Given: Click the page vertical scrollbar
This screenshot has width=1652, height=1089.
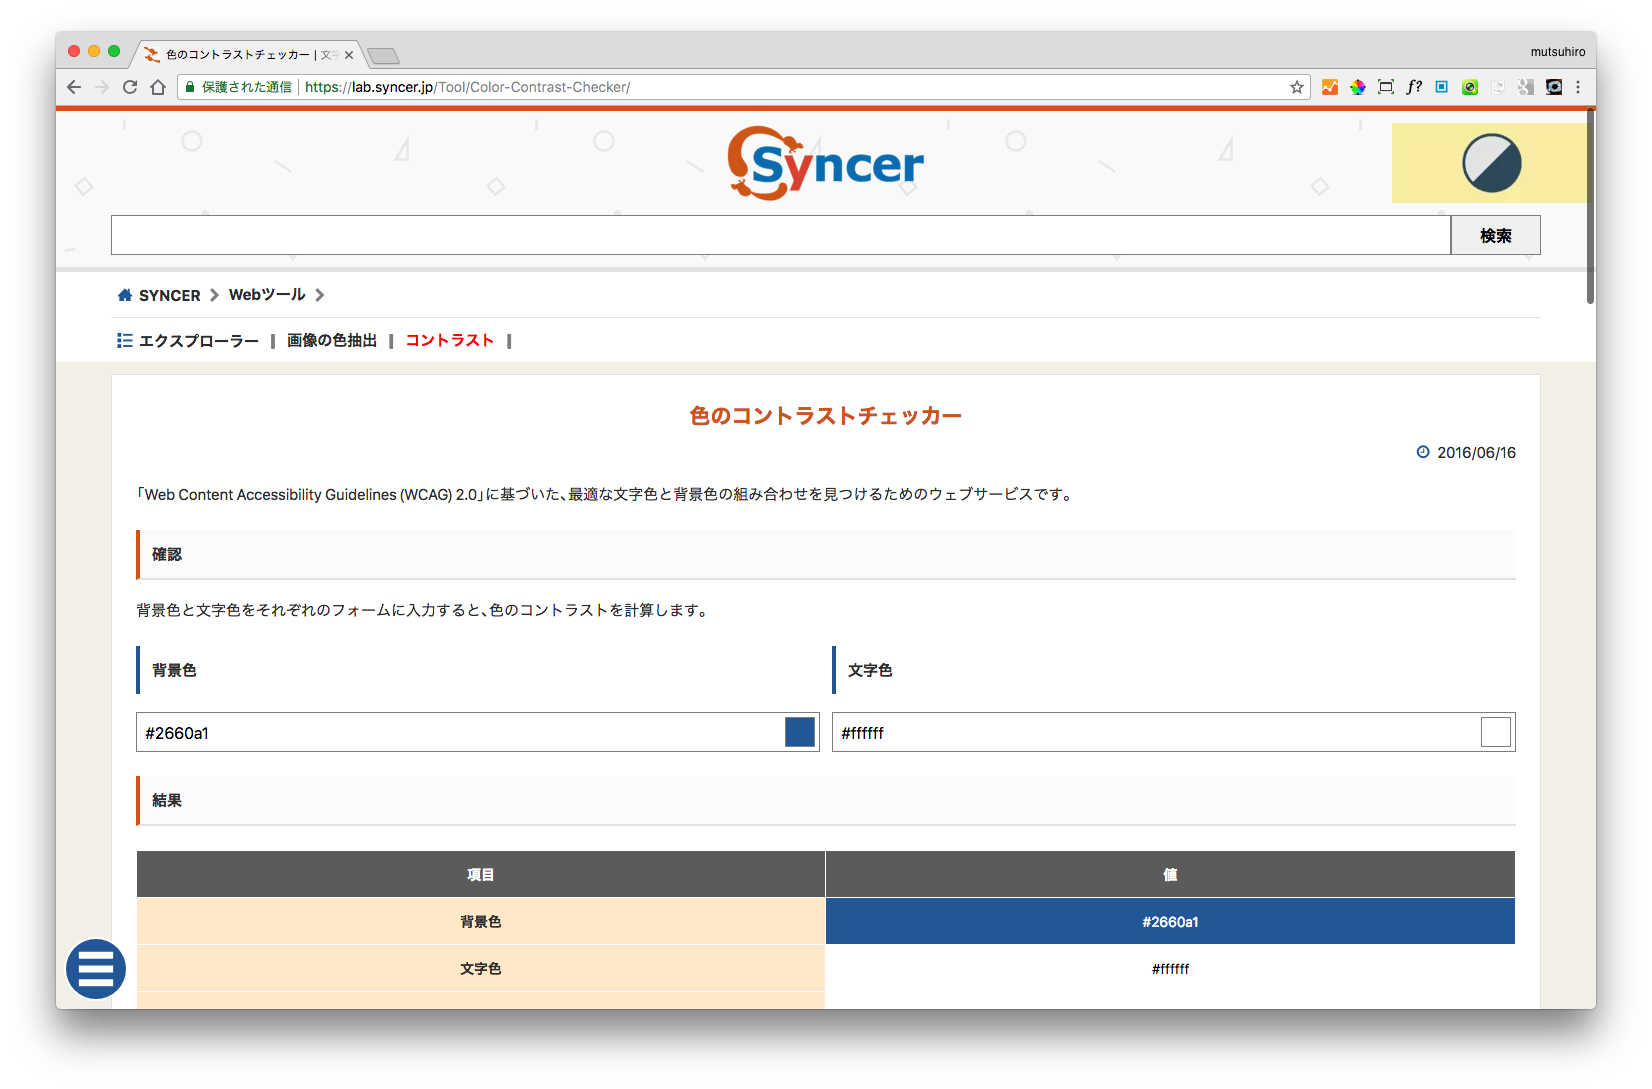Looking at the screenshot, I should tap(1590, 207).
